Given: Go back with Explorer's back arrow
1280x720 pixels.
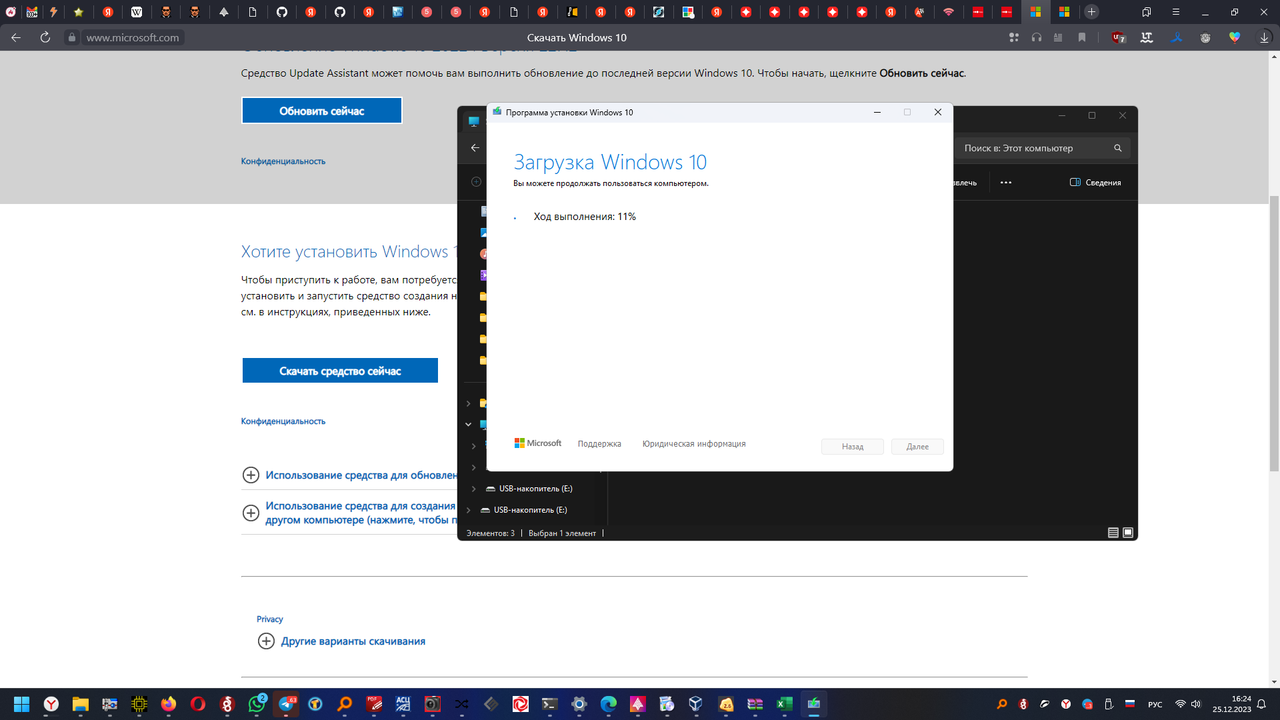Looking at the screenshot, I should pyautogui.click(x=475, y=148).
